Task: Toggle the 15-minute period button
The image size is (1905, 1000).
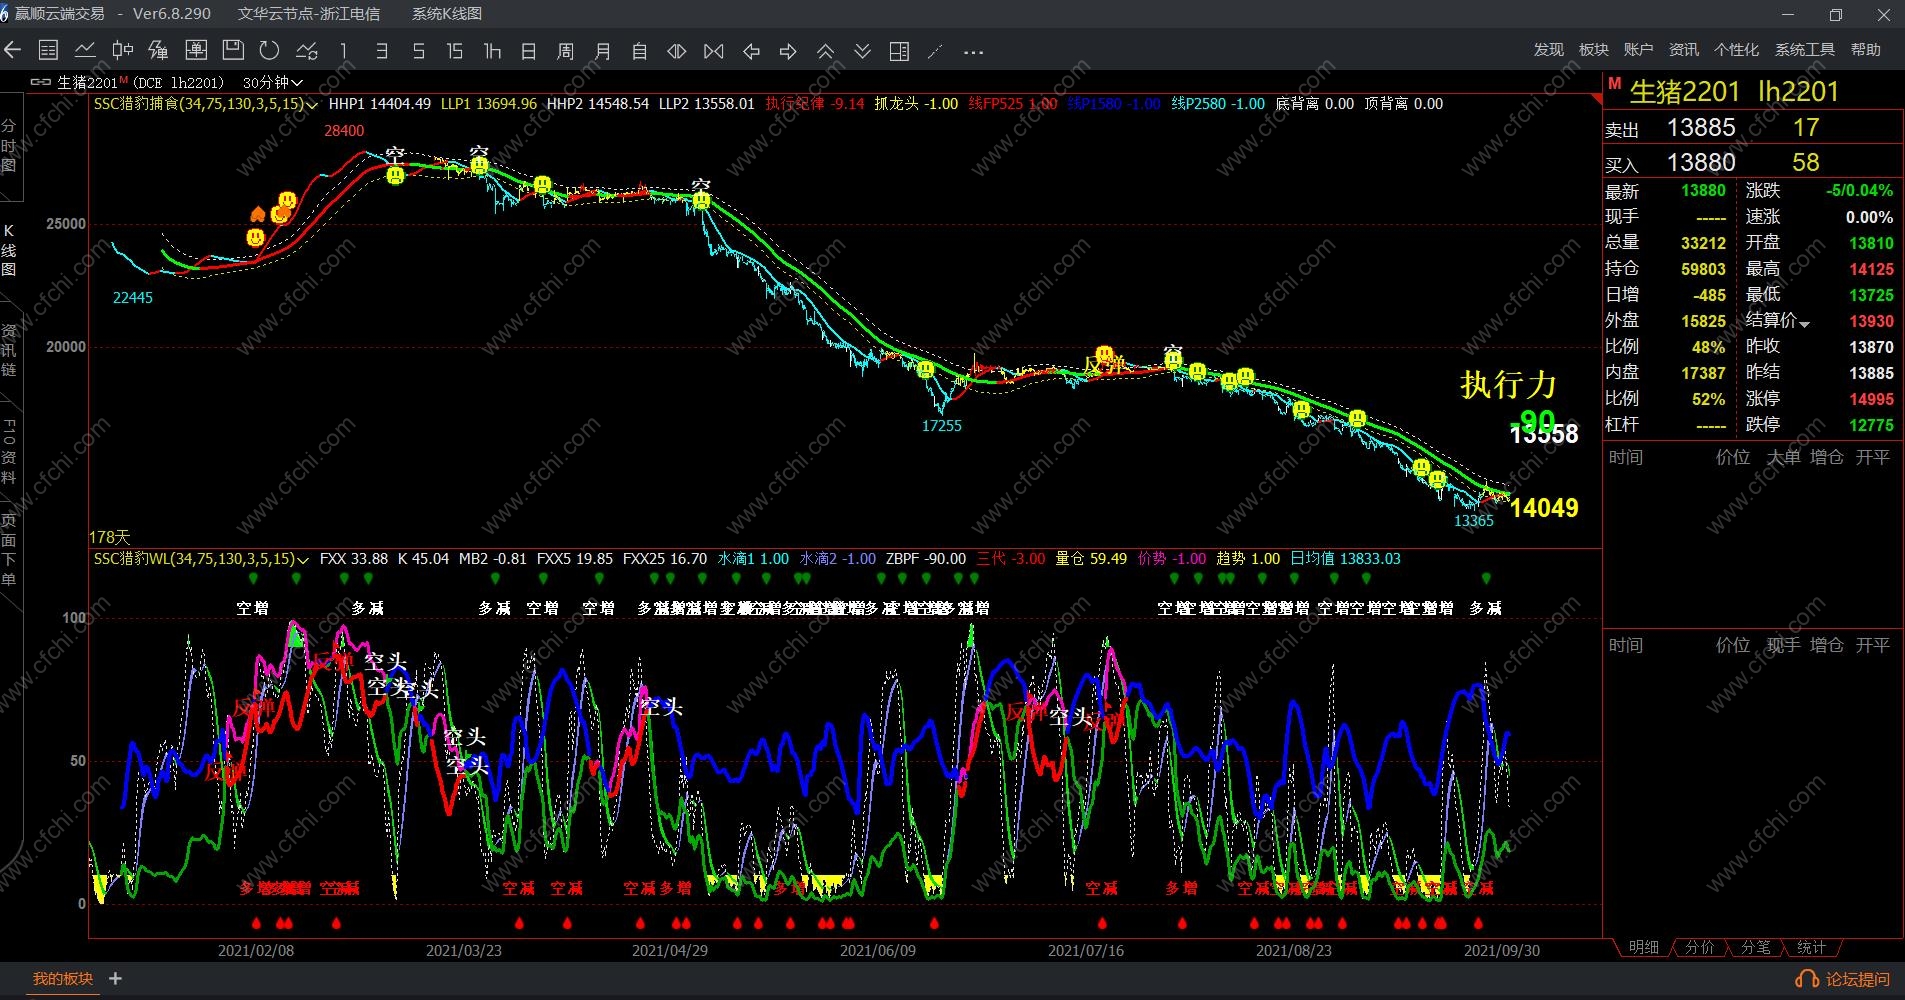Action: [455, 51]
